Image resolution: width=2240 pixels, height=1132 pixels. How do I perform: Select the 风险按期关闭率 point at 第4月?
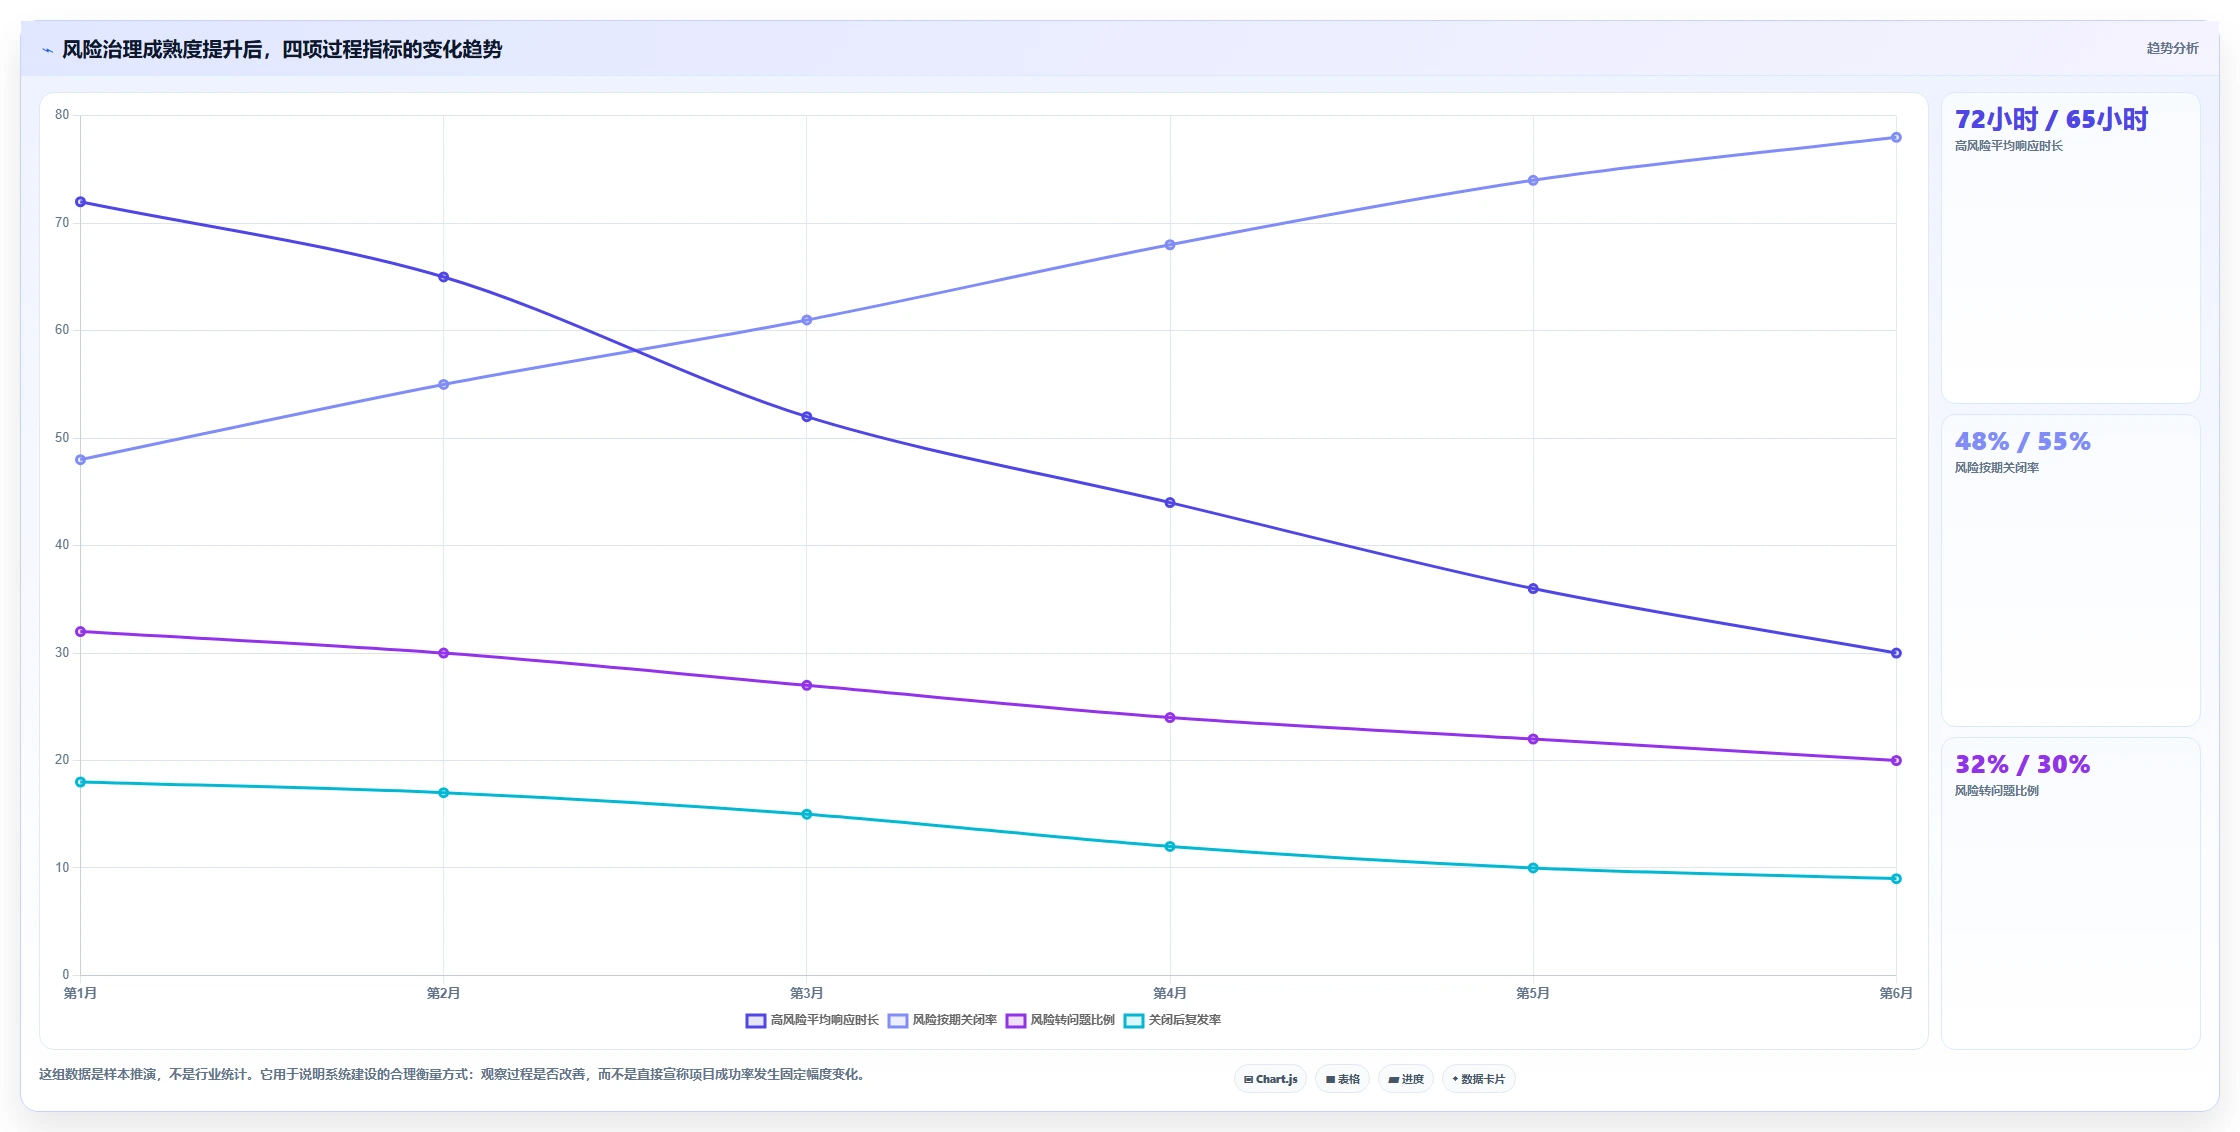pos(1170,245)
